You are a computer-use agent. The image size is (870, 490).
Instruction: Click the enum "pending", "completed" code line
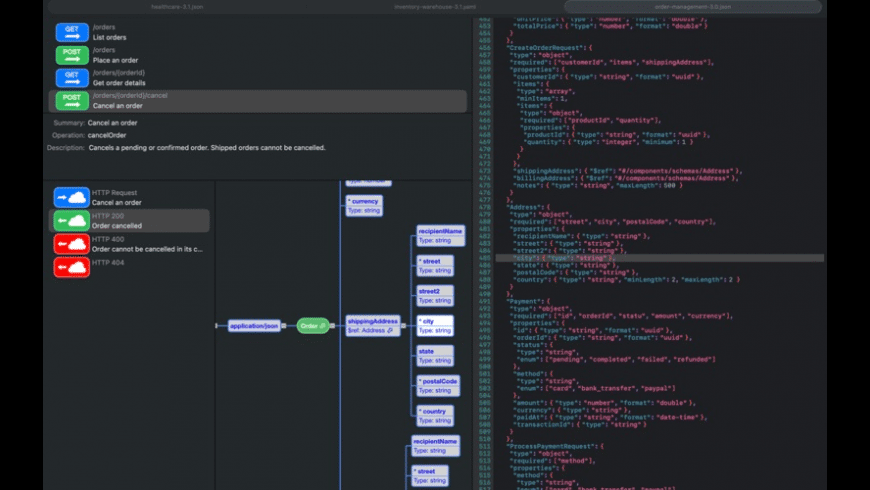pyautogui.click(x=616, y=359)
